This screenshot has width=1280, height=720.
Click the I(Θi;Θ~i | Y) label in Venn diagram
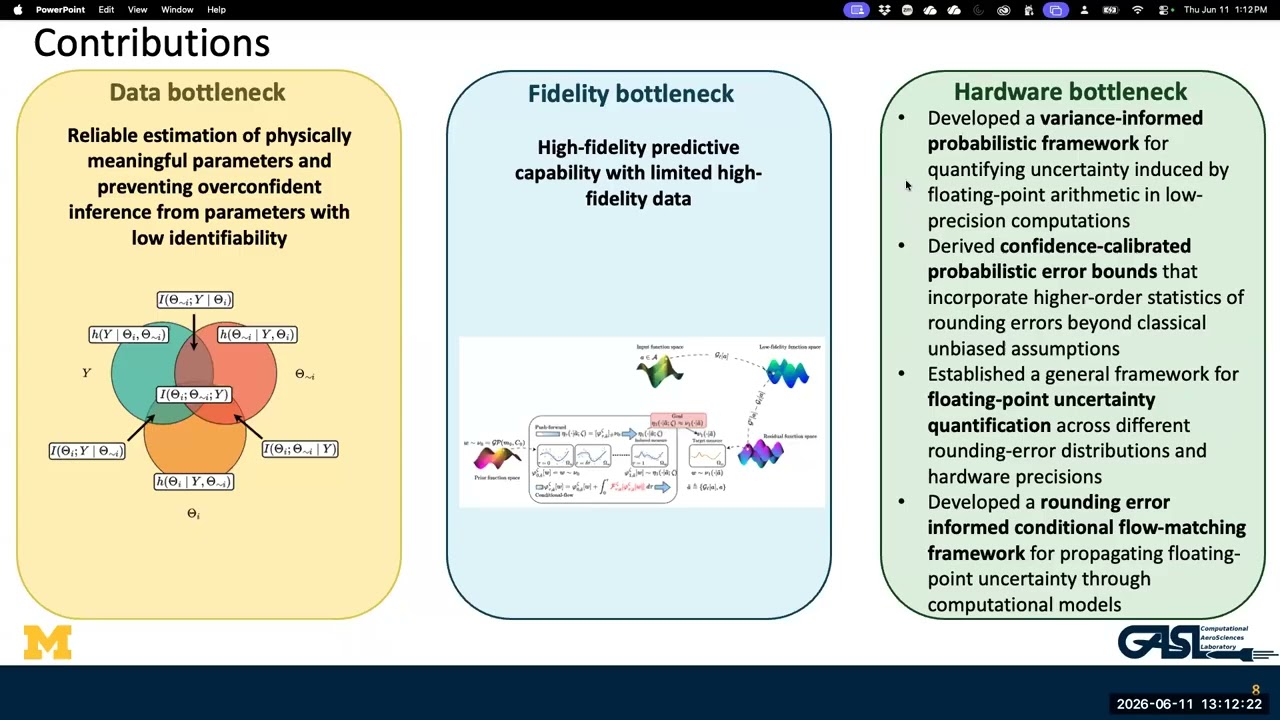click(x=300, y=449)
